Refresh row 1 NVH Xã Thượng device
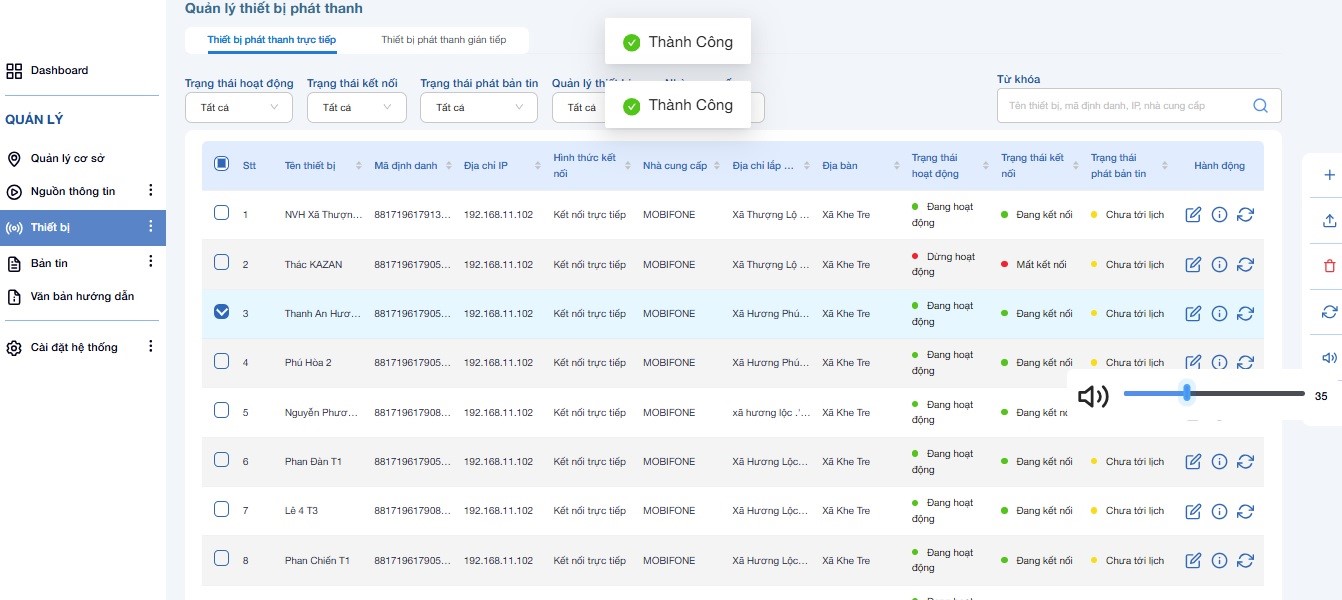Image resolution: width=1342 pixels, height=600 pixels. click(1245, 214)
